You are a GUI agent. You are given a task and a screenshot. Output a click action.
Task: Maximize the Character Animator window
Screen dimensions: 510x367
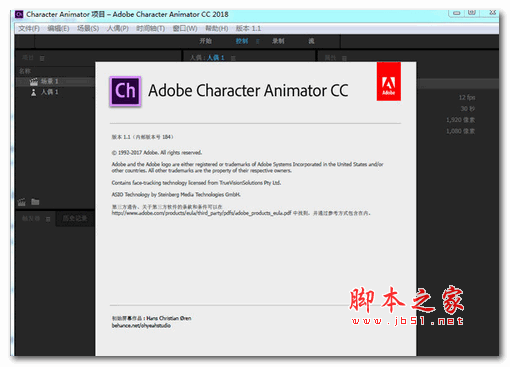point(472,13)
